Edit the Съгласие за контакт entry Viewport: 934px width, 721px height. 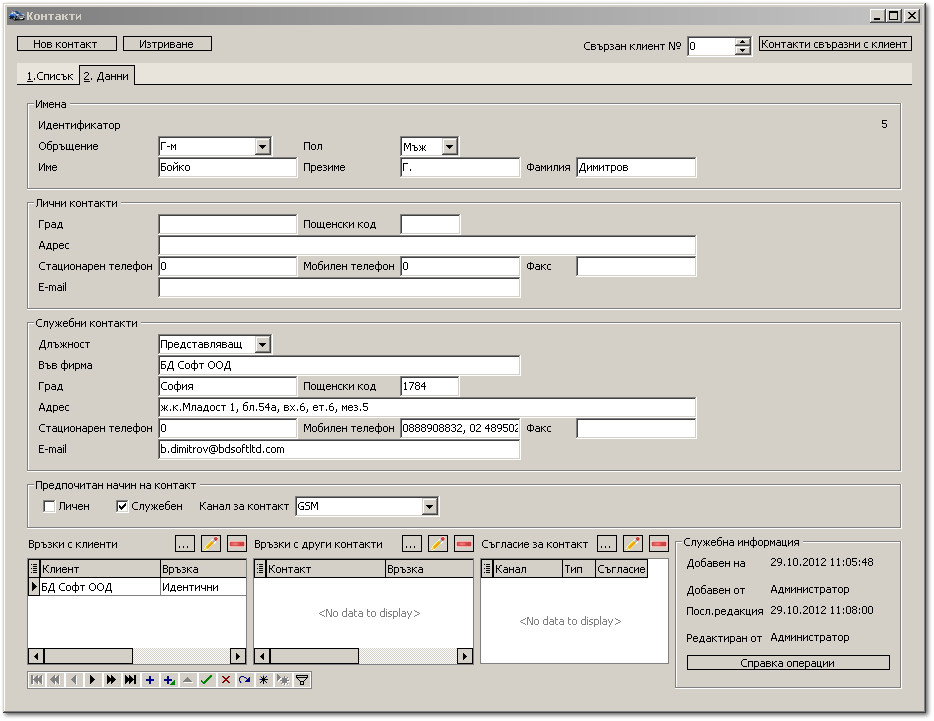tap(633, 543)
